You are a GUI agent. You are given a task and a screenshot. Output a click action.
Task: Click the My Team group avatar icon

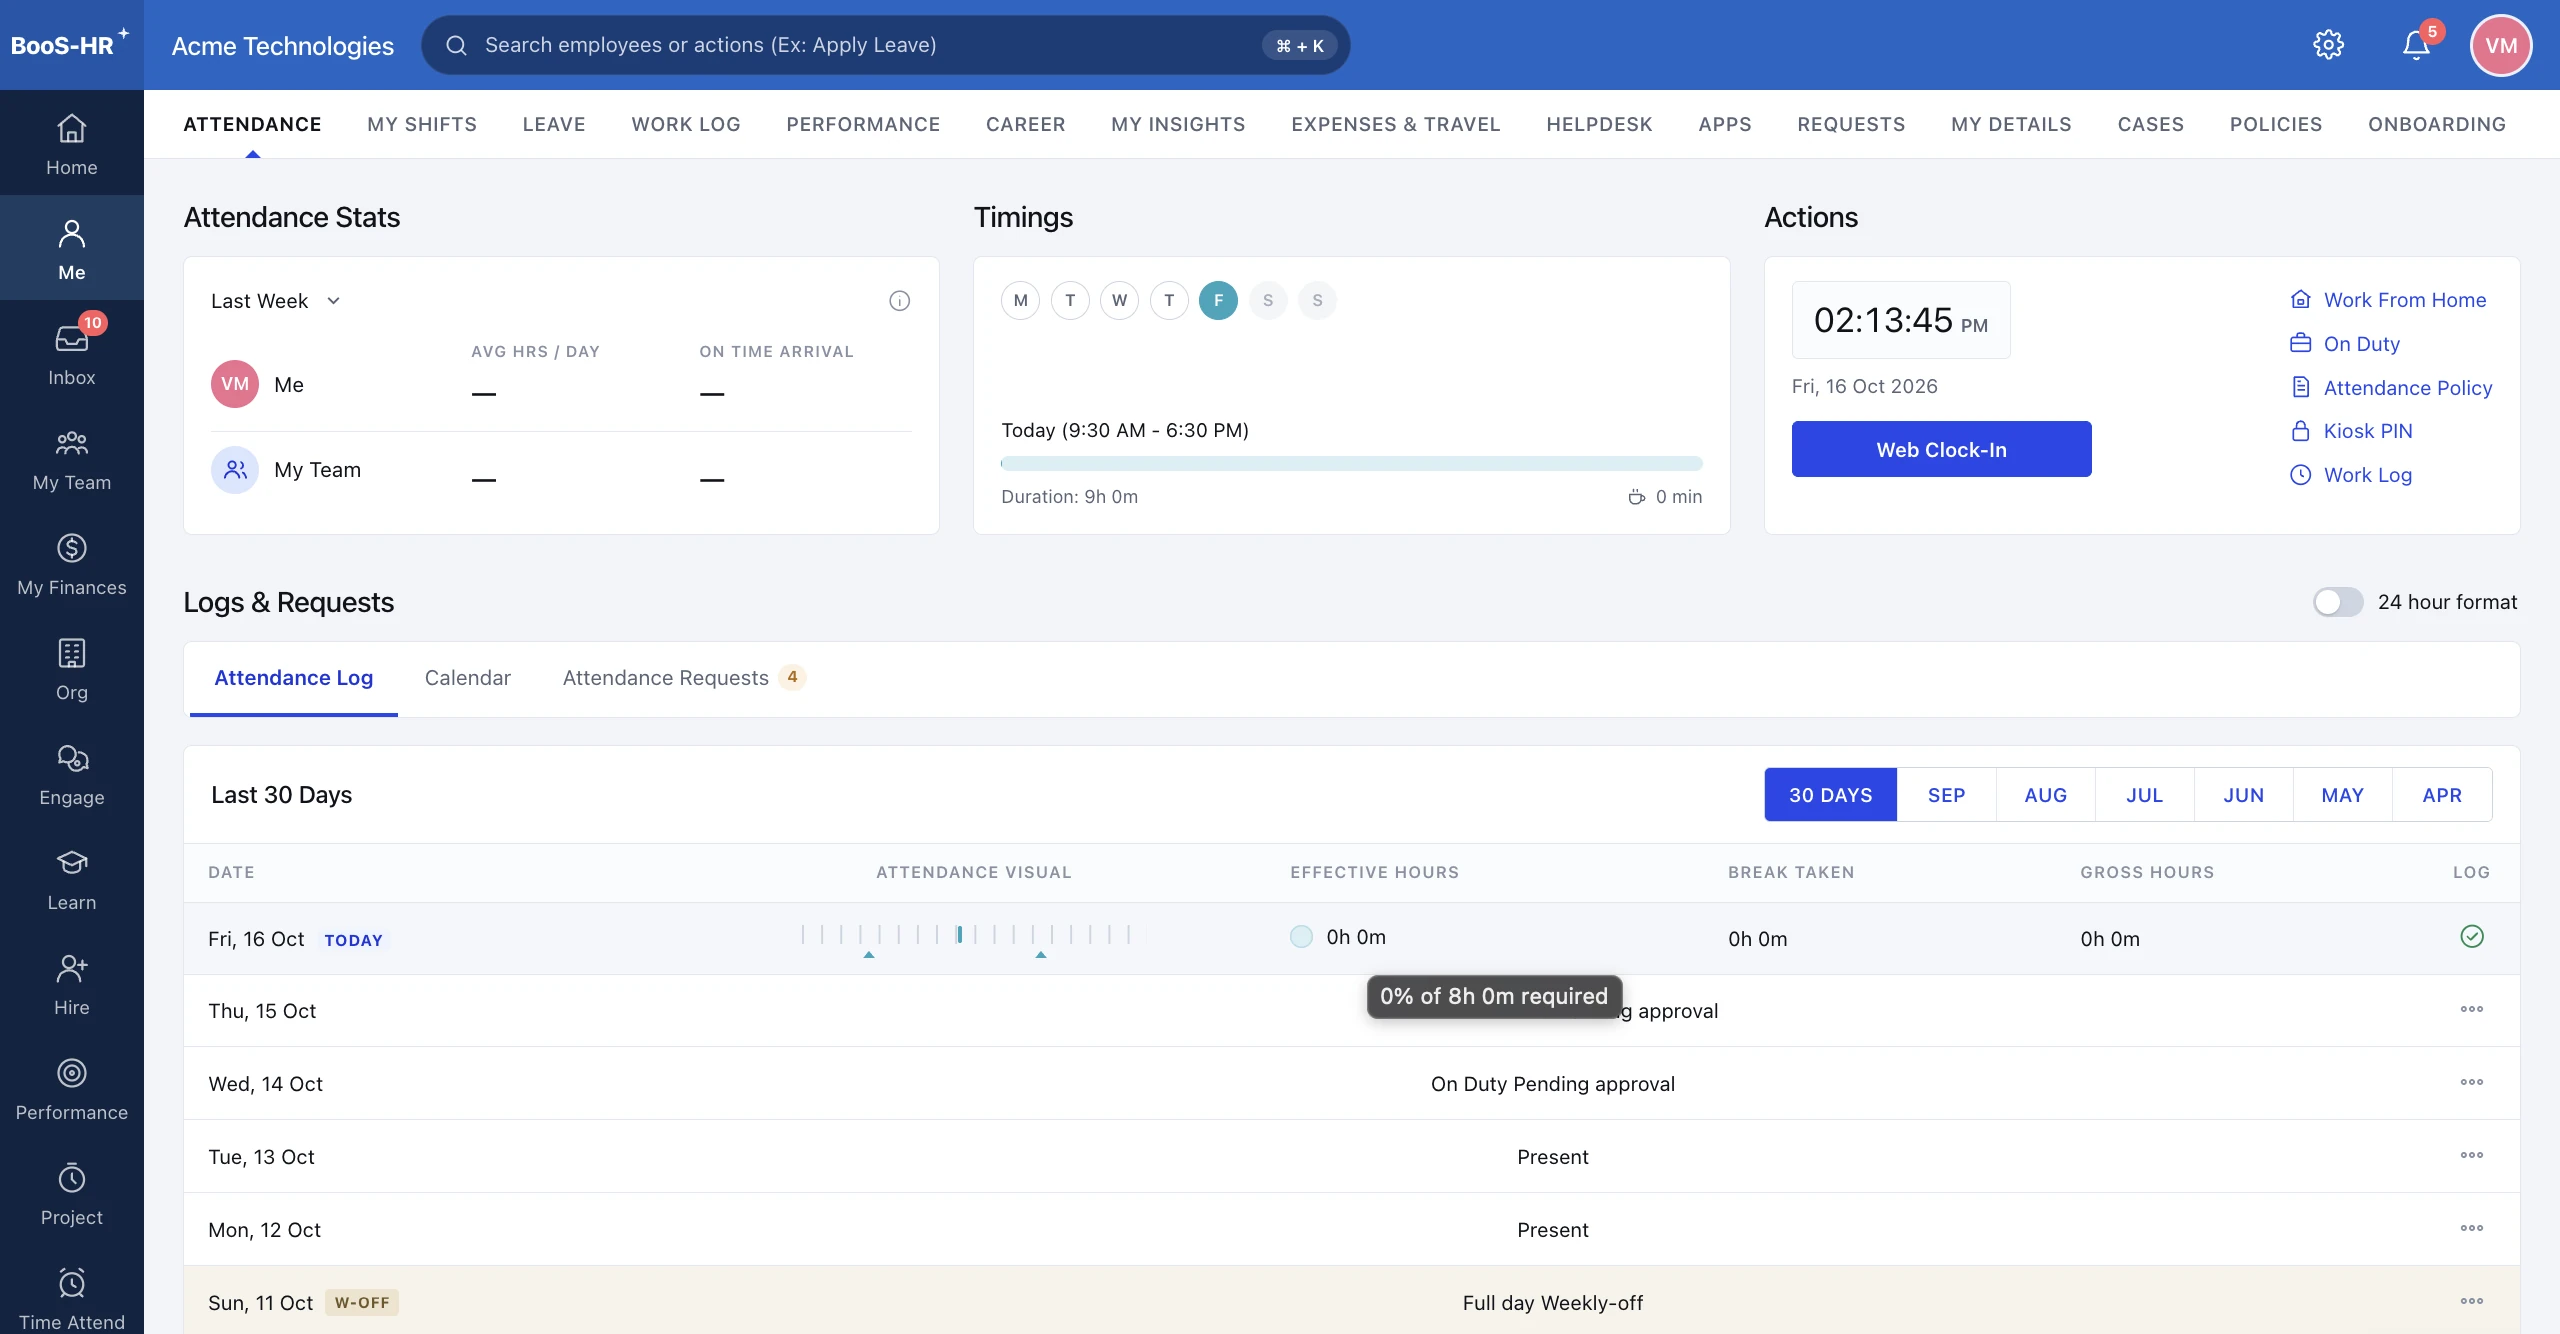[x=235, y=470]
